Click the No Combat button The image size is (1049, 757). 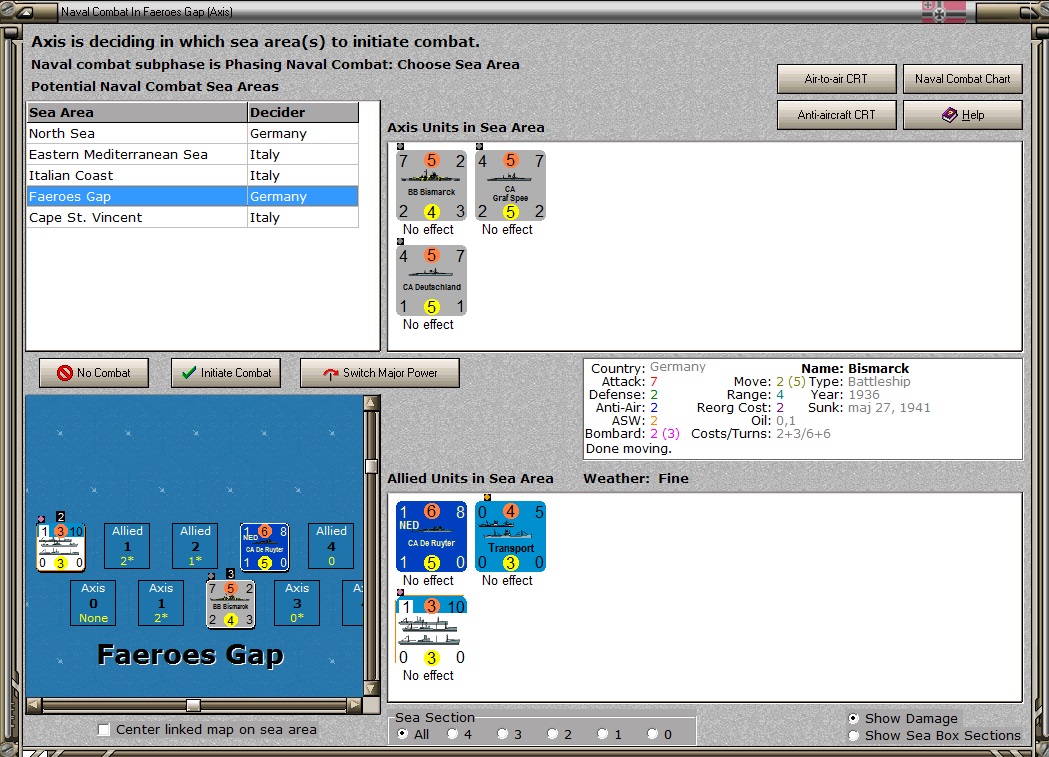(94, 373)
